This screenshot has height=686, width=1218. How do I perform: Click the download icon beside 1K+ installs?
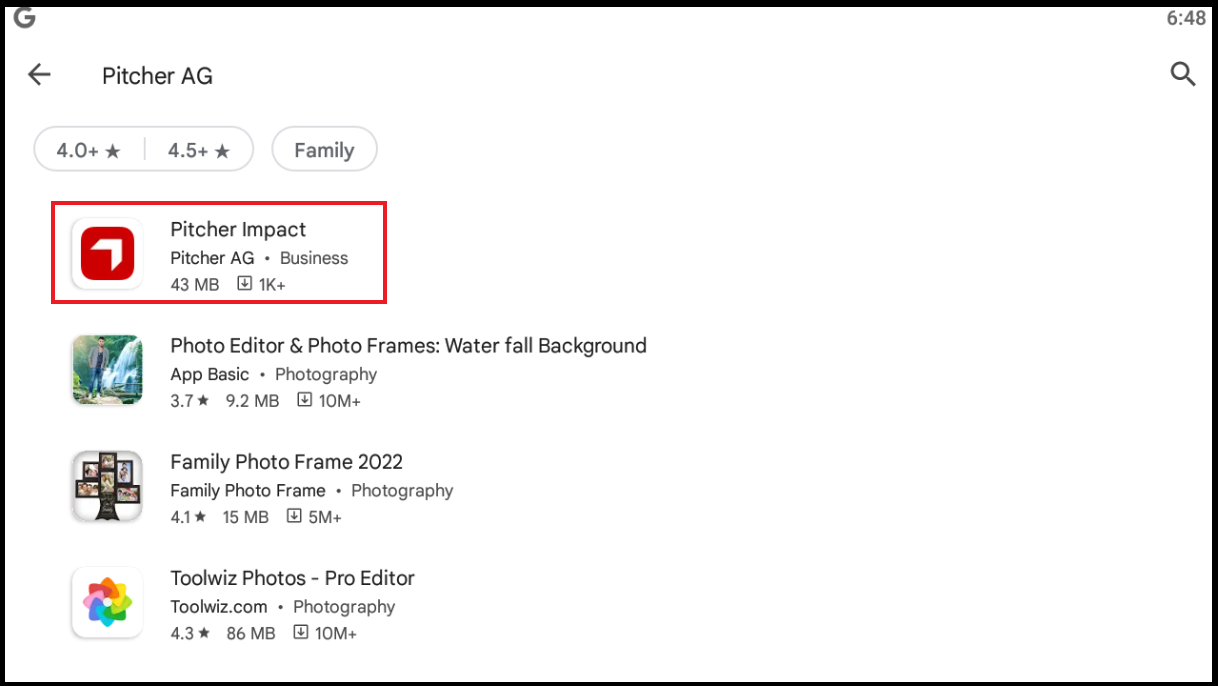point(244,284)
